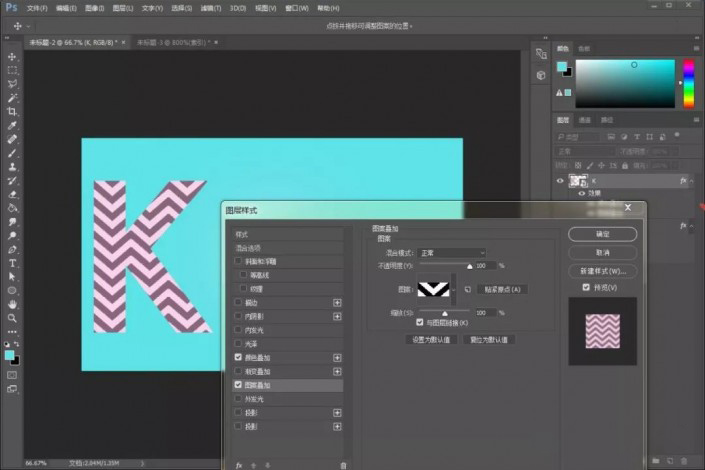The width and height of the screenshot is (705, 470).
Task: Select the Path Selection arrow tool
Action: (x=12, y=277)
